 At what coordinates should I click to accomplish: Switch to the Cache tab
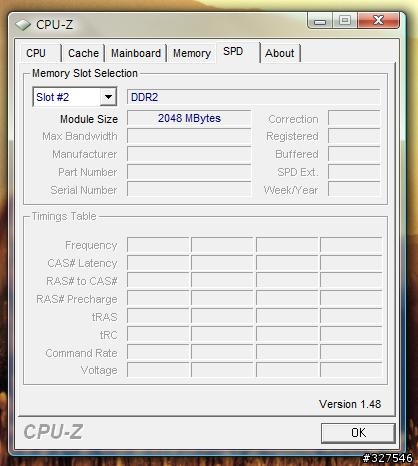pyautogui.click(x=83, y=53)
